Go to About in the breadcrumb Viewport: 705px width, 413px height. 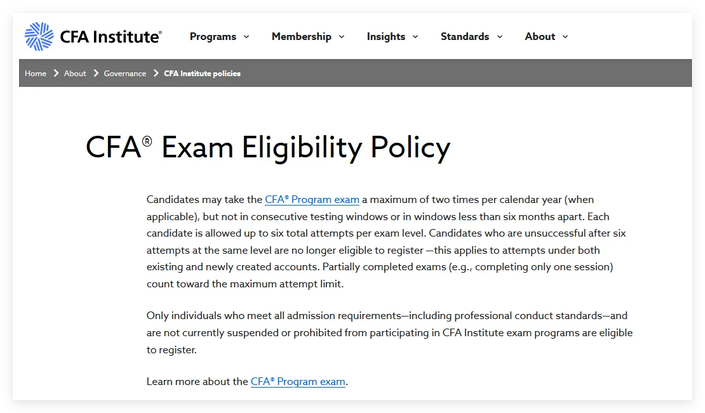75,73
